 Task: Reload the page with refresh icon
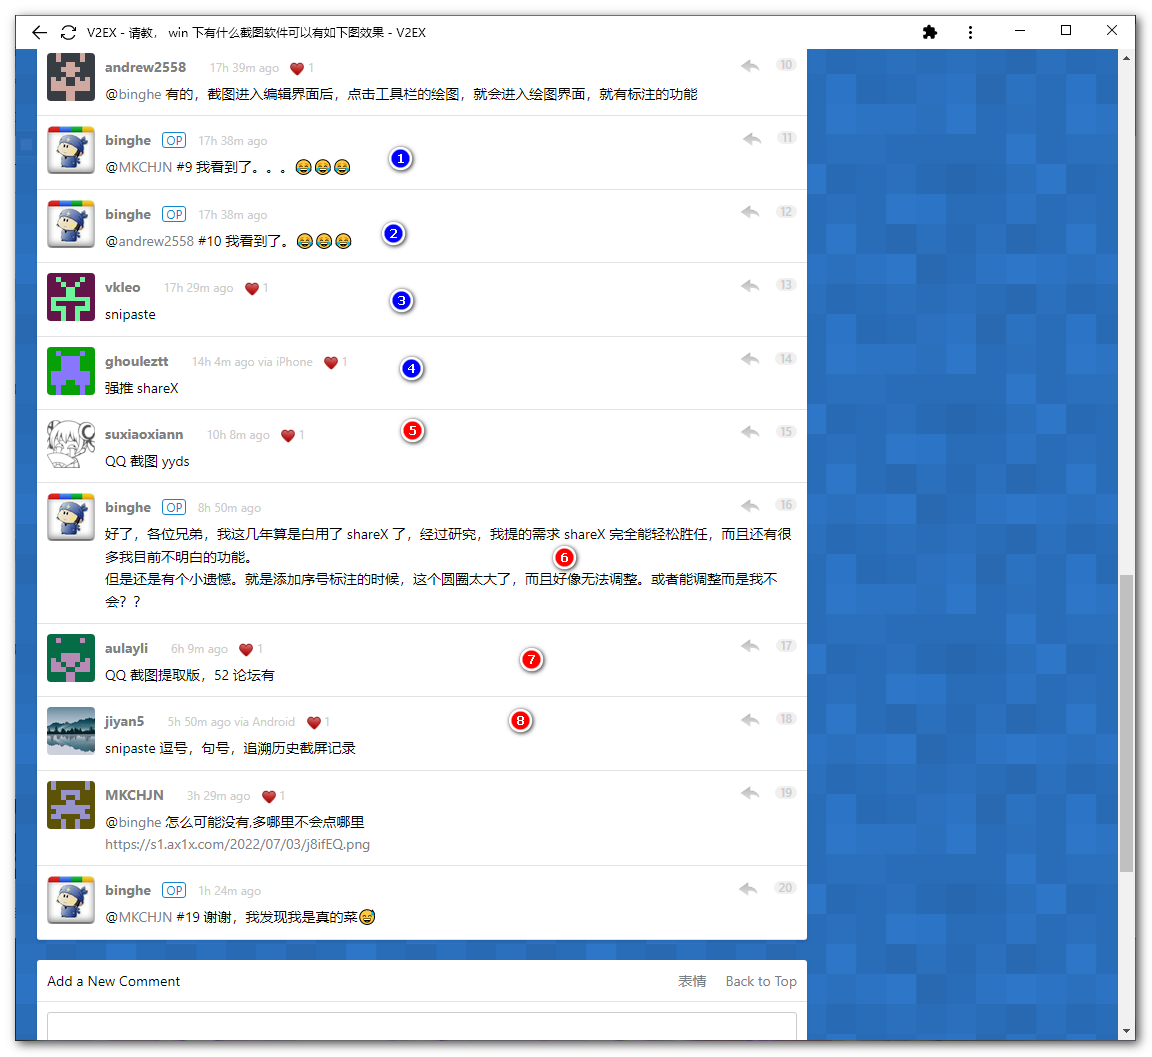pyautogui.click(x=68, y=32)
